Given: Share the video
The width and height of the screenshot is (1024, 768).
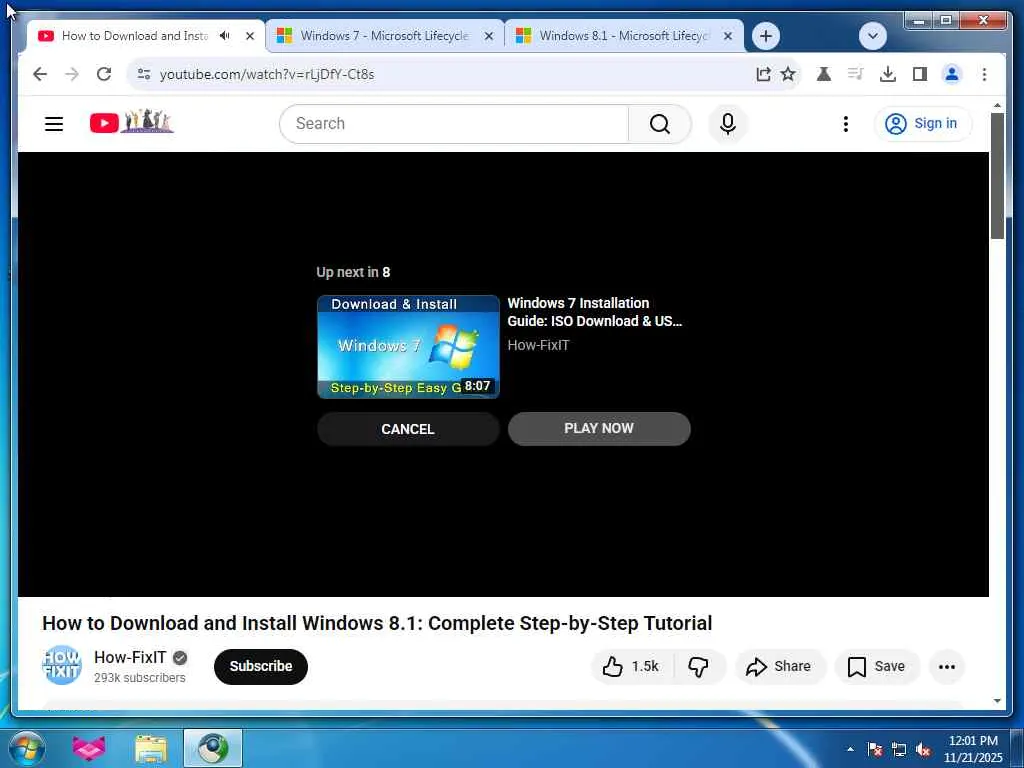Looking at the screenshot, I should point(780,666).
